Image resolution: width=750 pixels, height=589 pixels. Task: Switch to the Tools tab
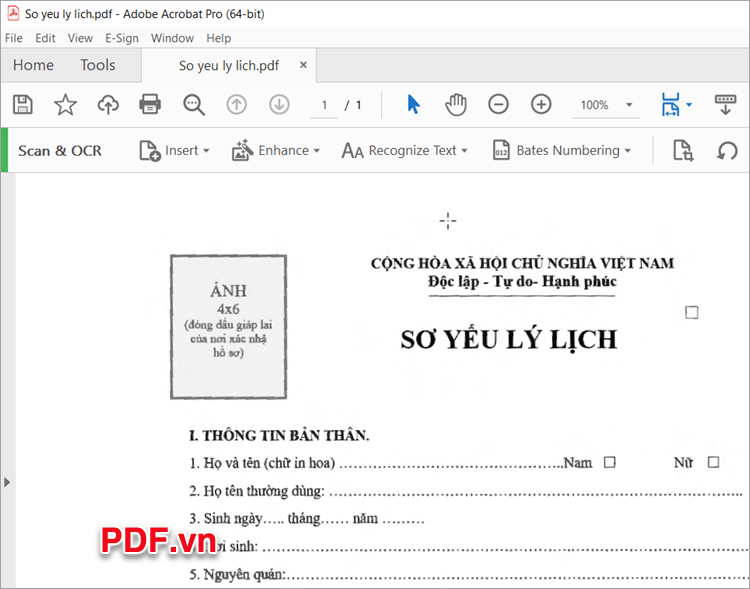98,65
